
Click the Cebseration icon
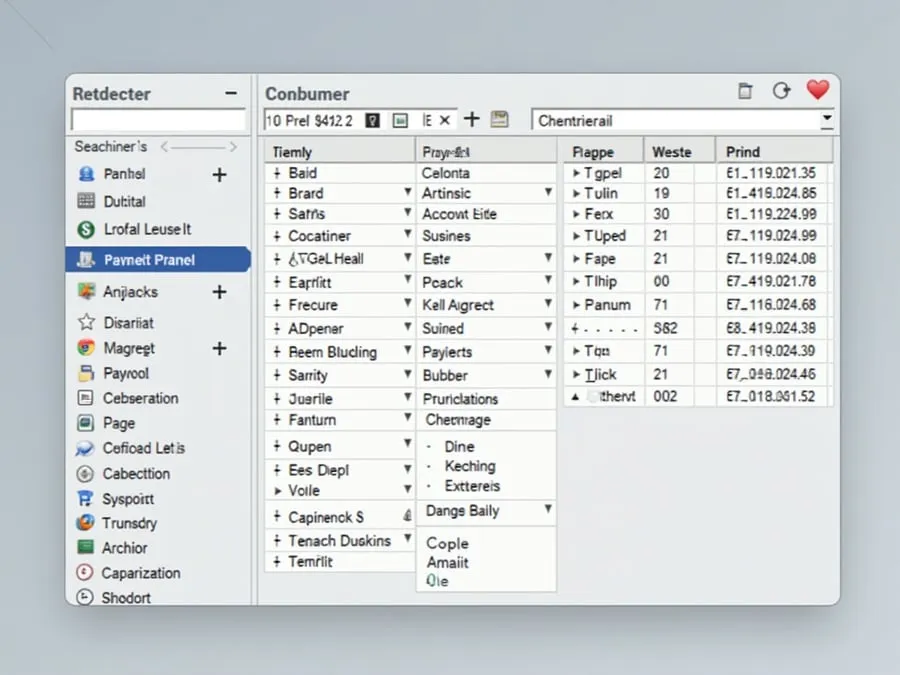85,398
